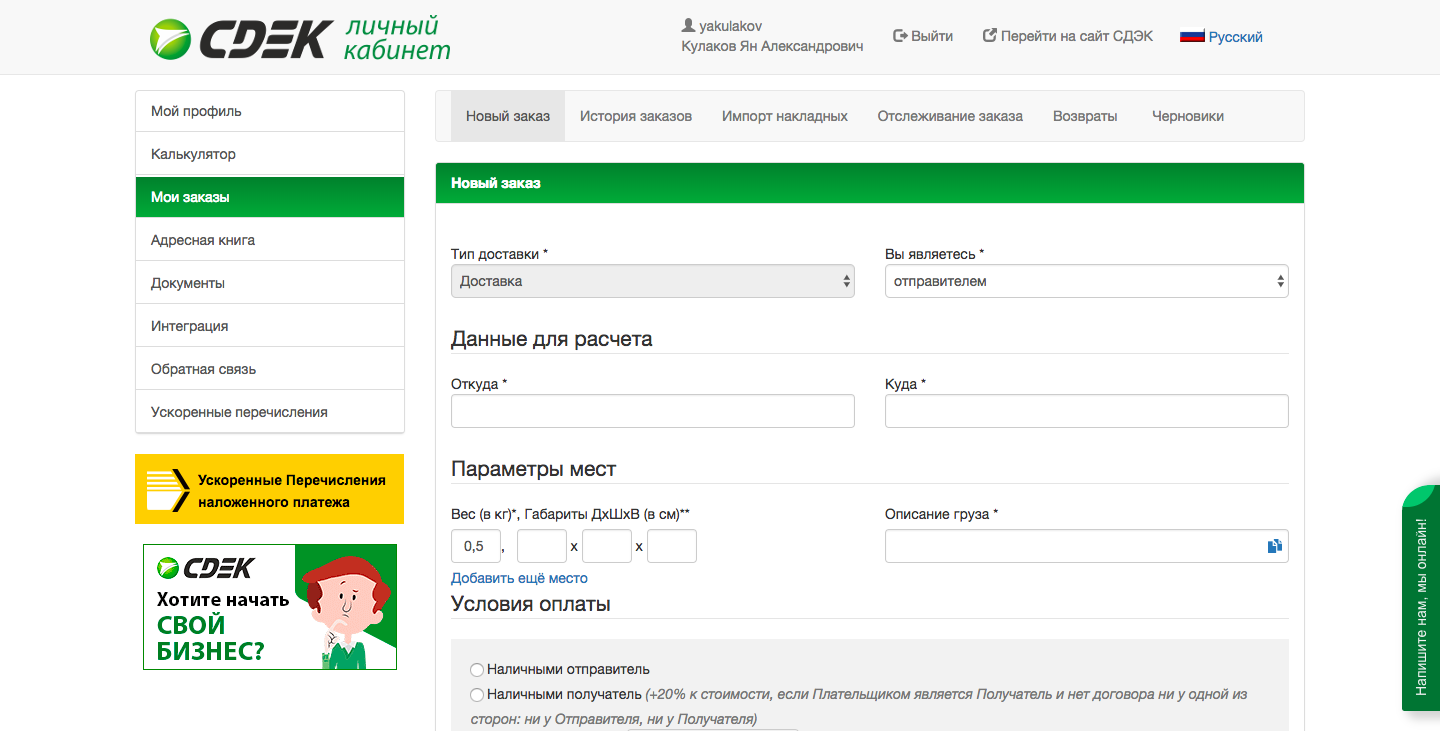Open the 'Хотите начать свой бизнес' banner
This screenshot has height=731, width=1440.
[270, 607]
